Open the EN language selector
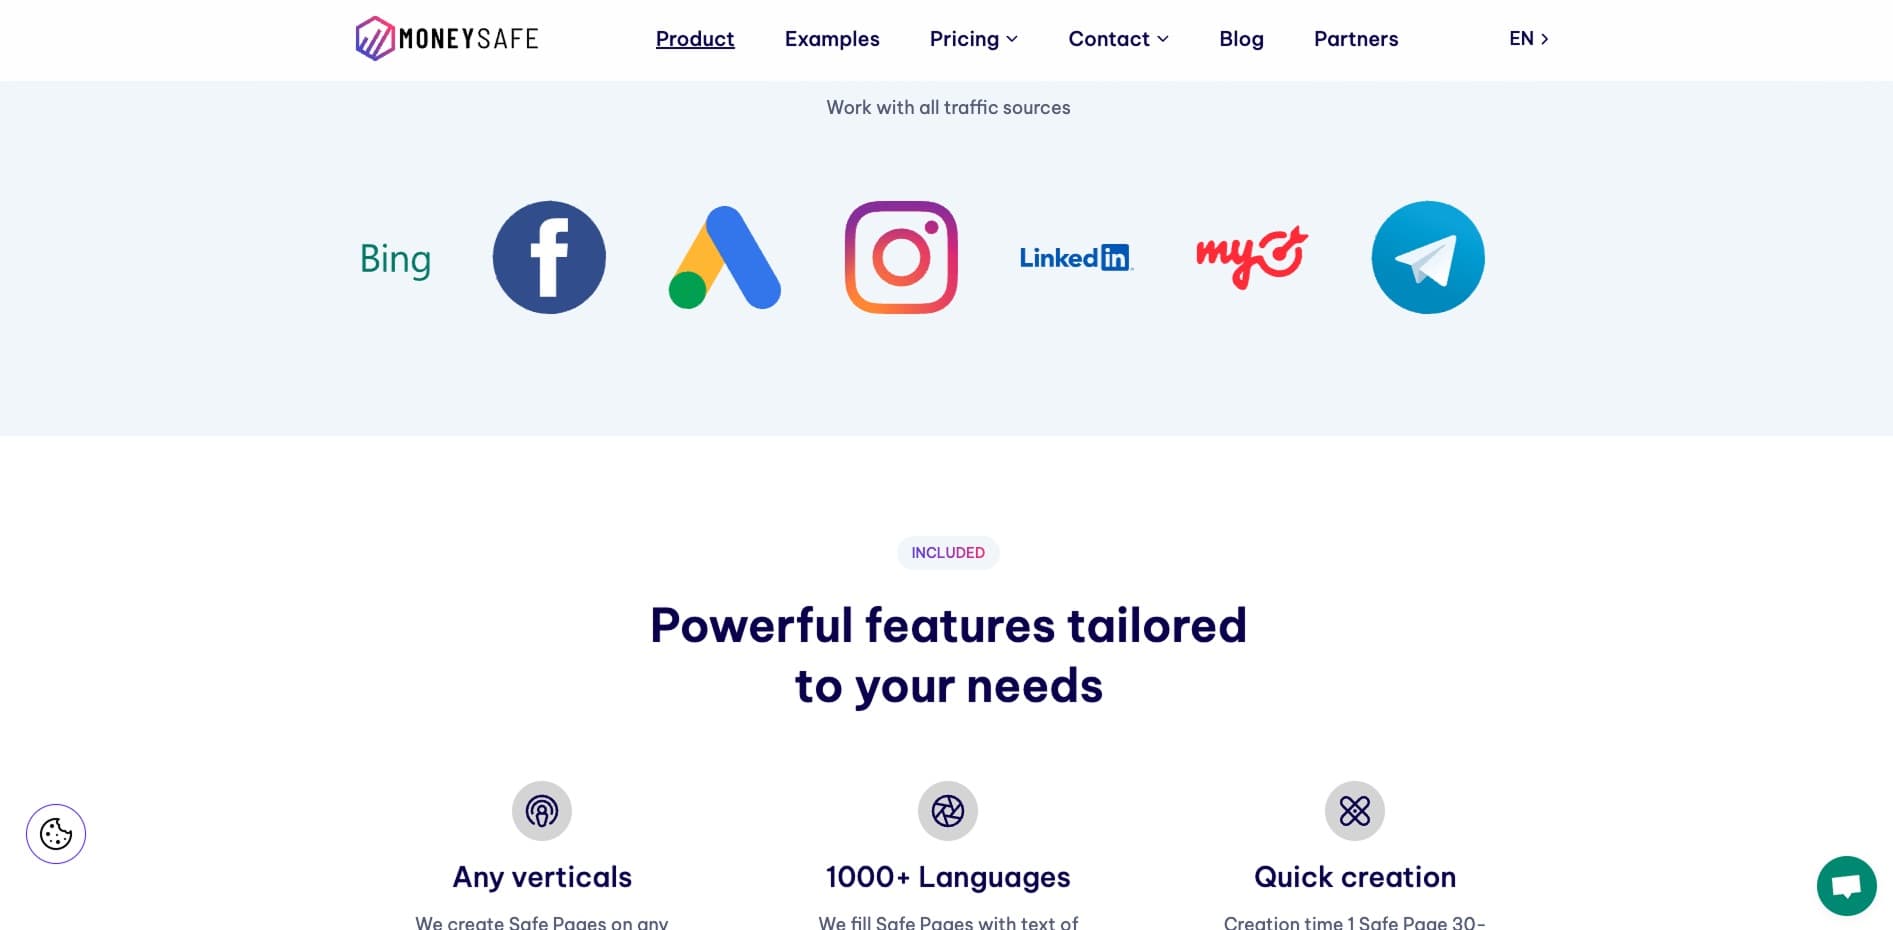 click(1528, 39)
